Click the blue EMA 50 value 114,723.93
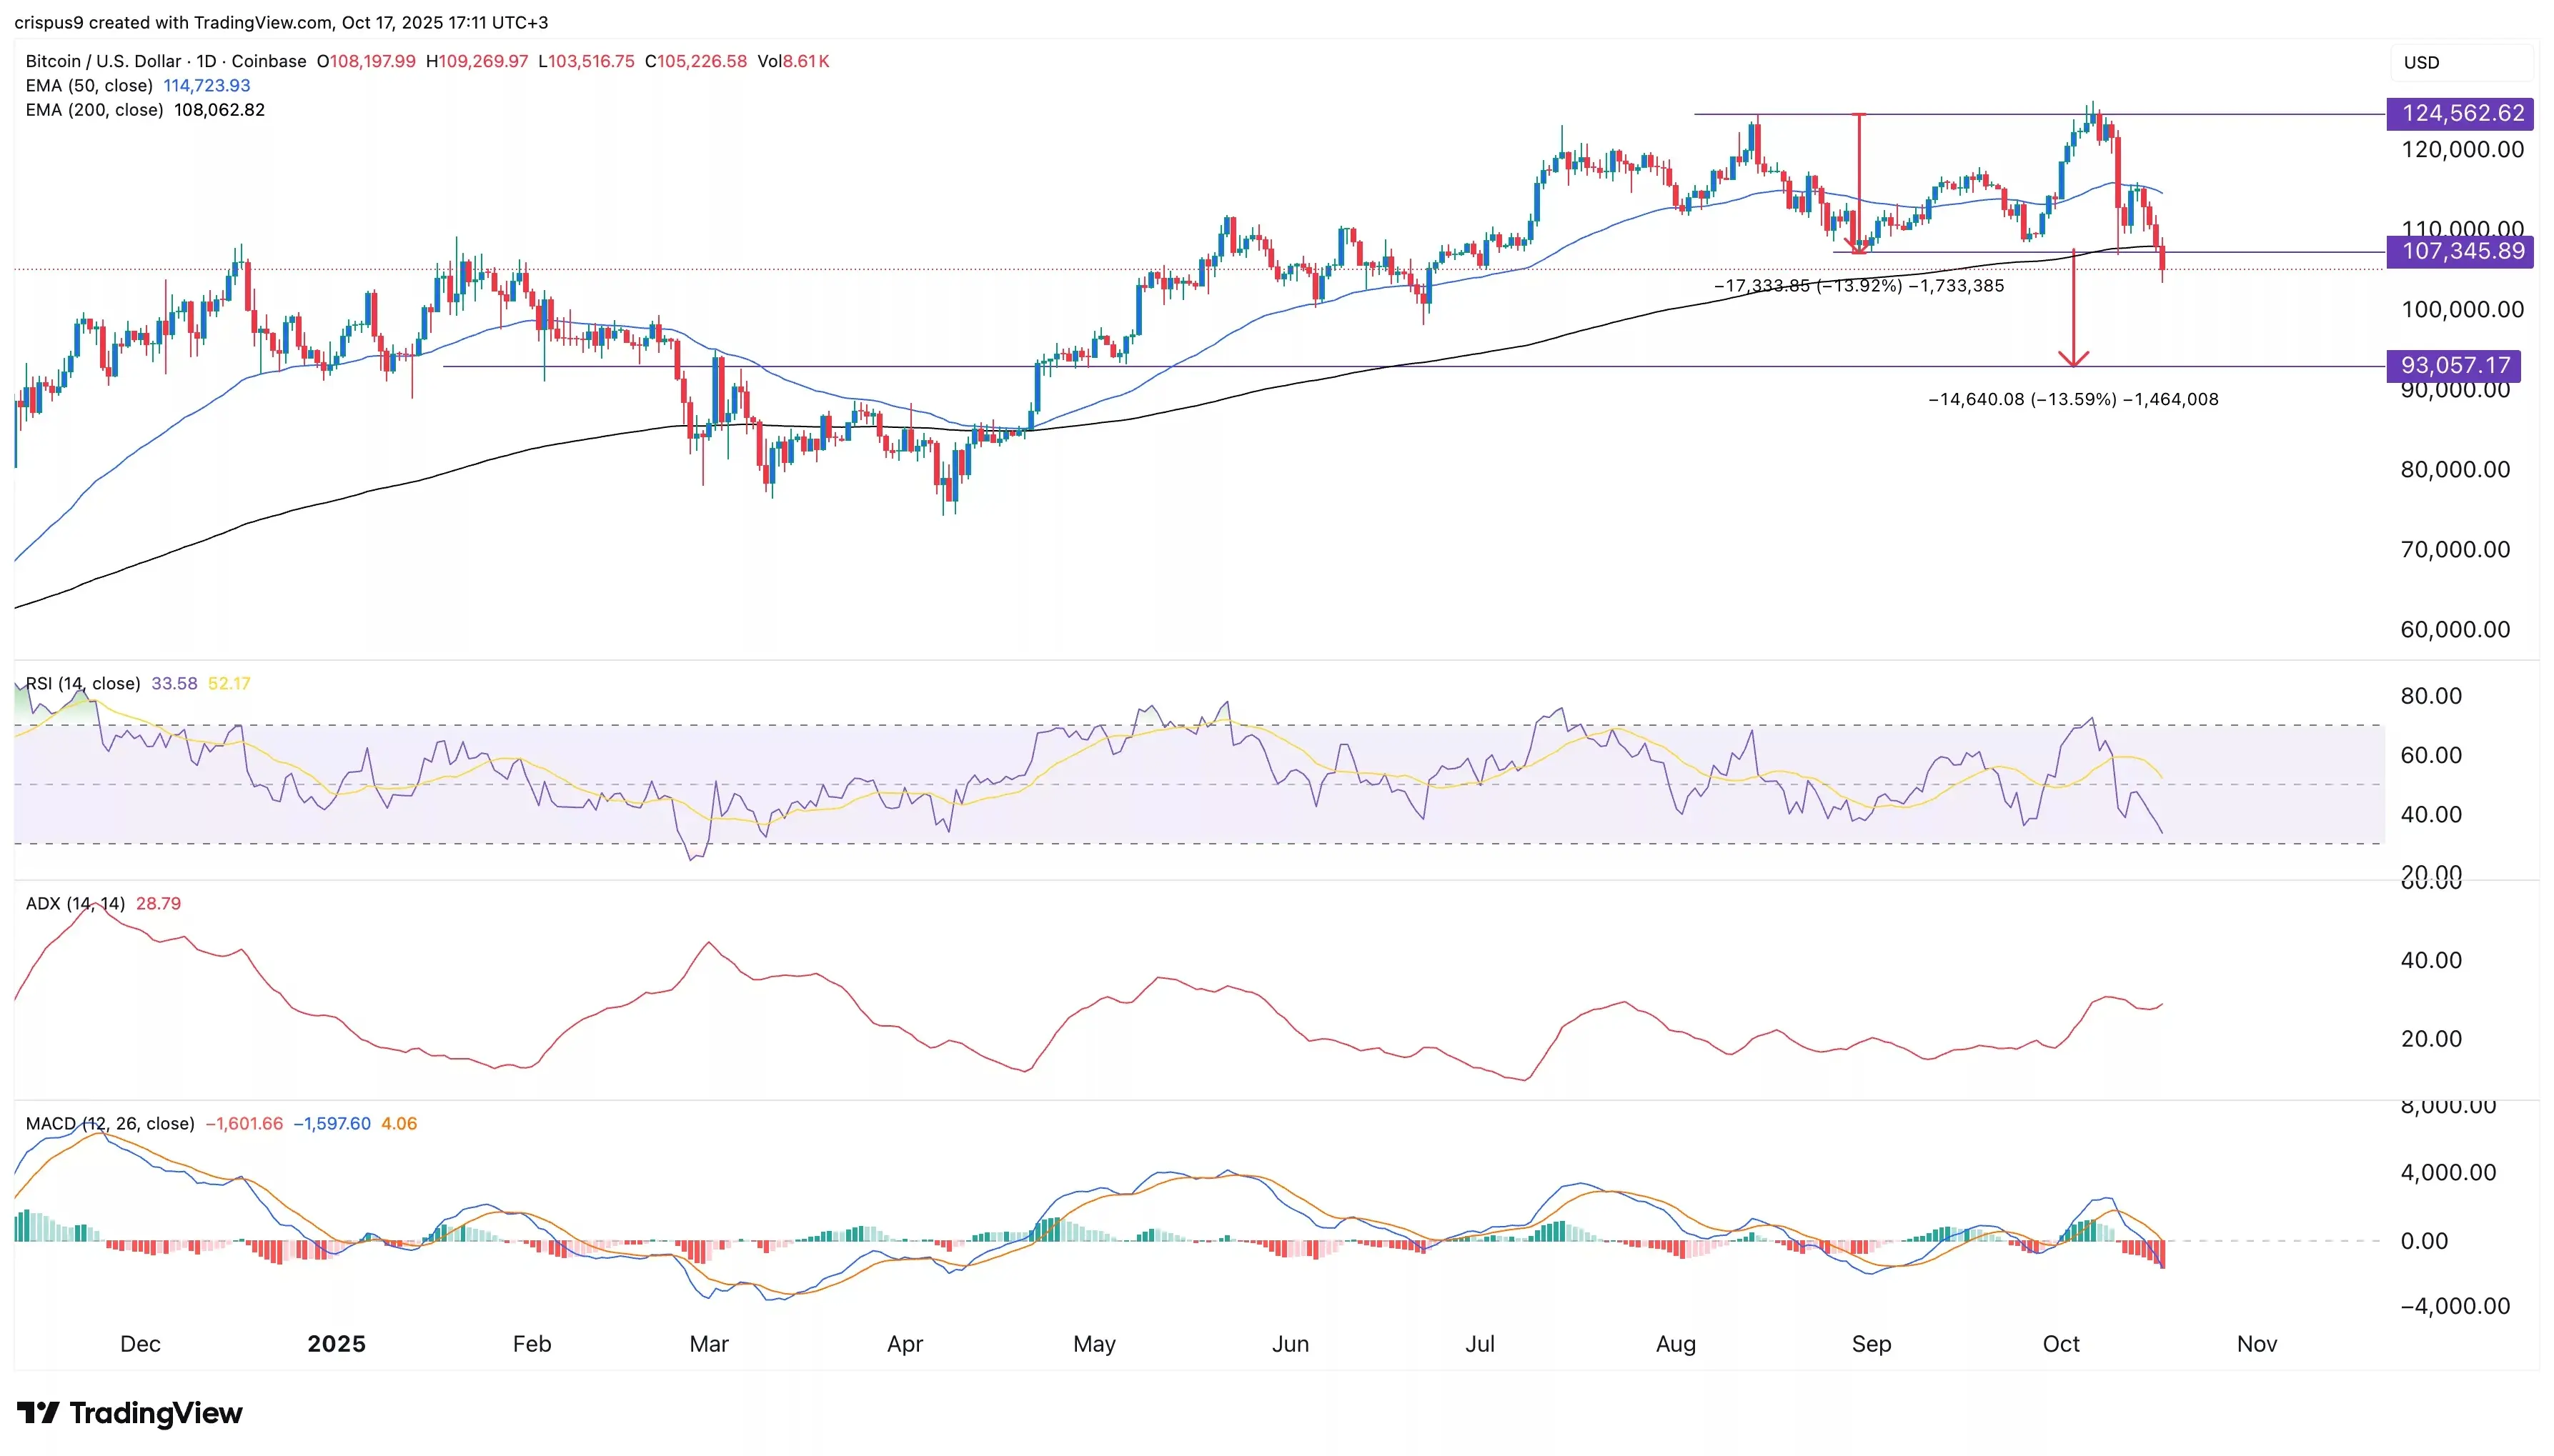 (x=207, y=86)
